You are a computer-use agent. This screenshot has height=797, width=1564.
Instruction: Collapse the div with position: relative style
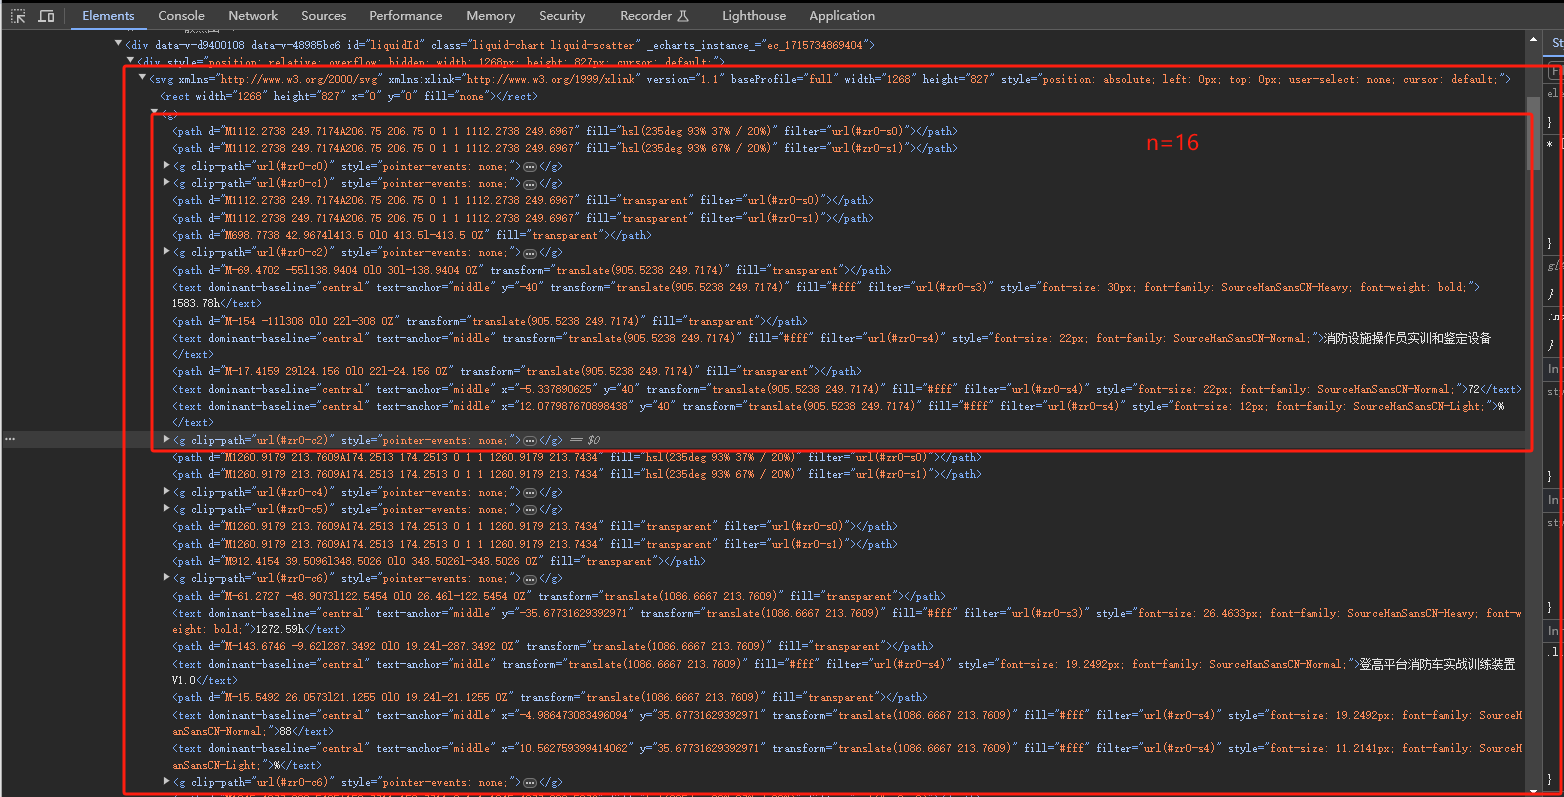tap(130, 61)
